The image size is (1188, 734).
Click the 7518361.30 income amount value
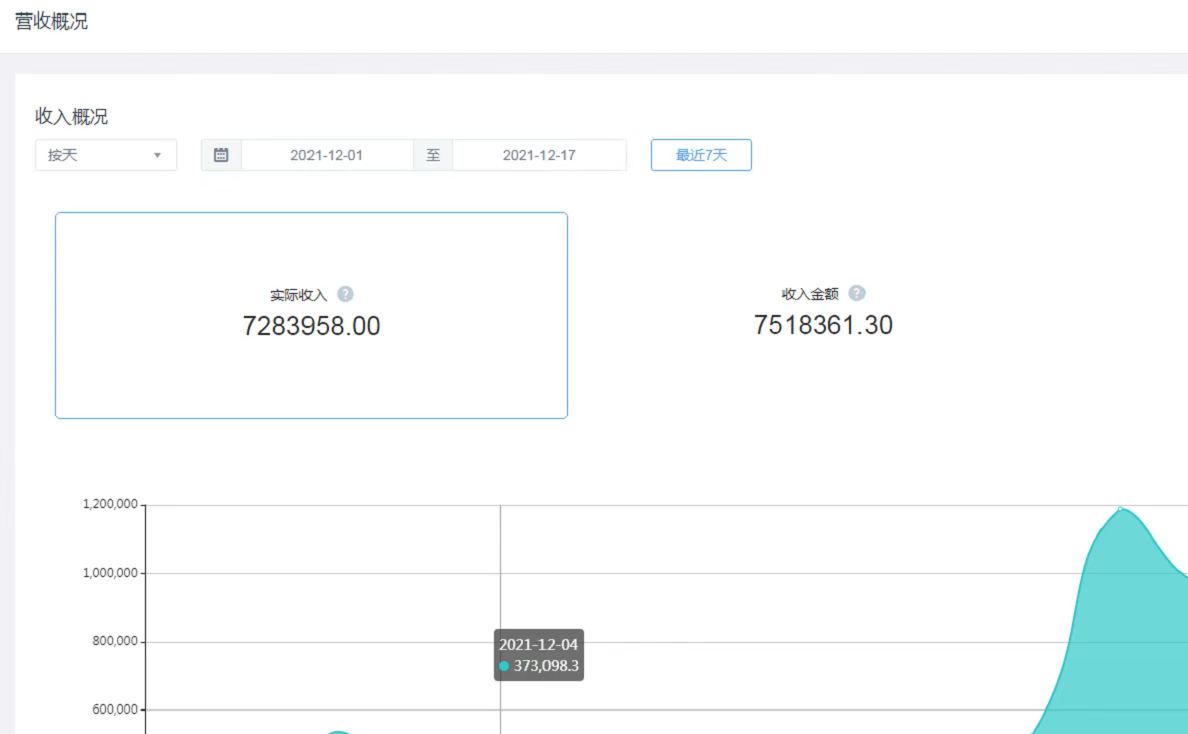point(823,325)
